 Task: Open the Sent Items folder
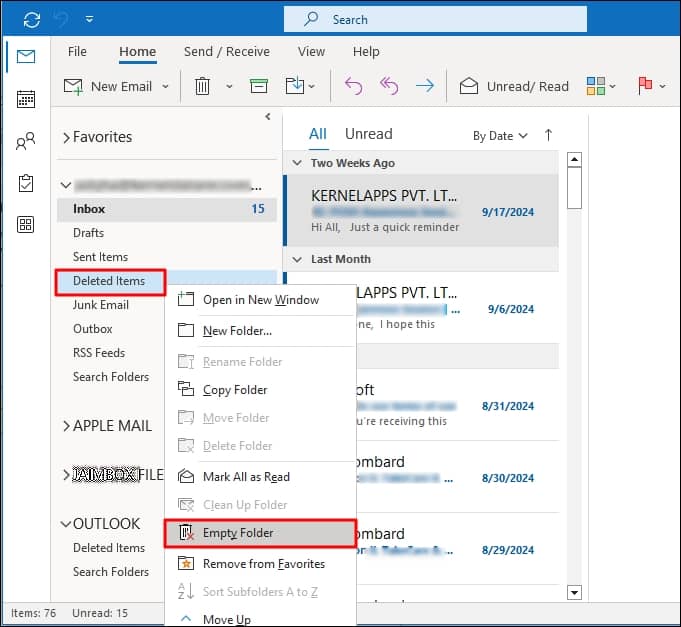tap(100, 257)
